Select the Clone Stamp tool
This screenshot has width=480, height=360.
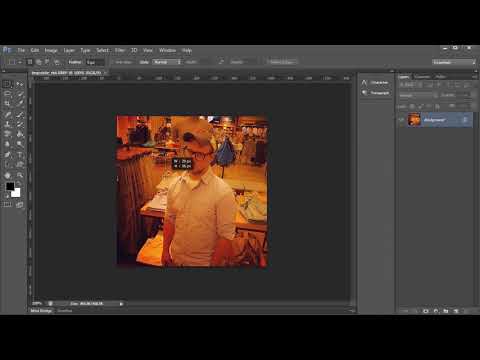pyautogui.click(x=7, y=124)
